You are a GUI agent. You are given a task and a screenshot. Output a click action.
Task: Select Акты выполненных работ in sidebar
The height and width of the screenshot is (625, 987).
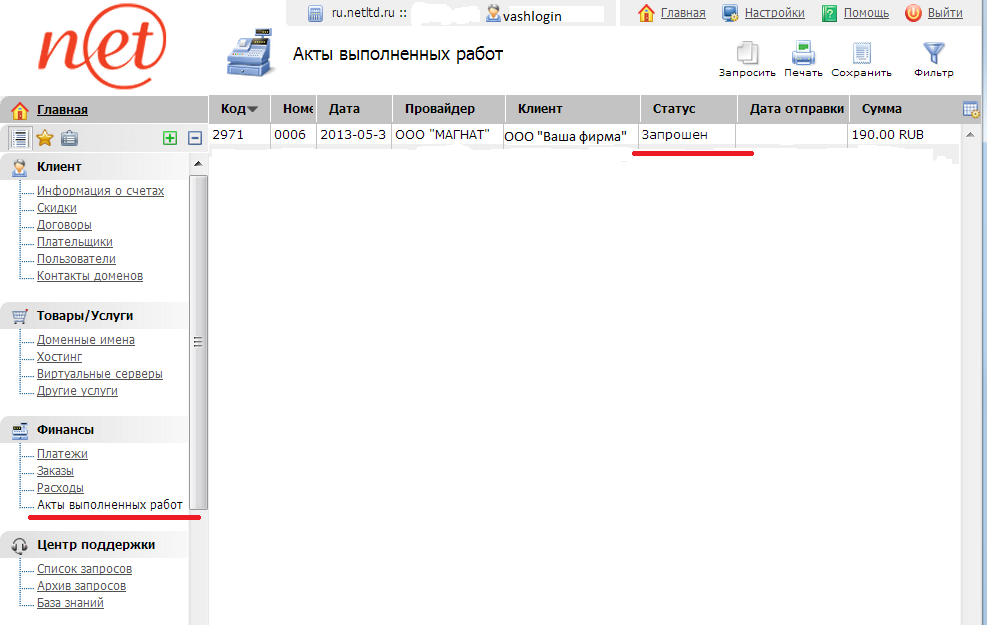[109, 505]
